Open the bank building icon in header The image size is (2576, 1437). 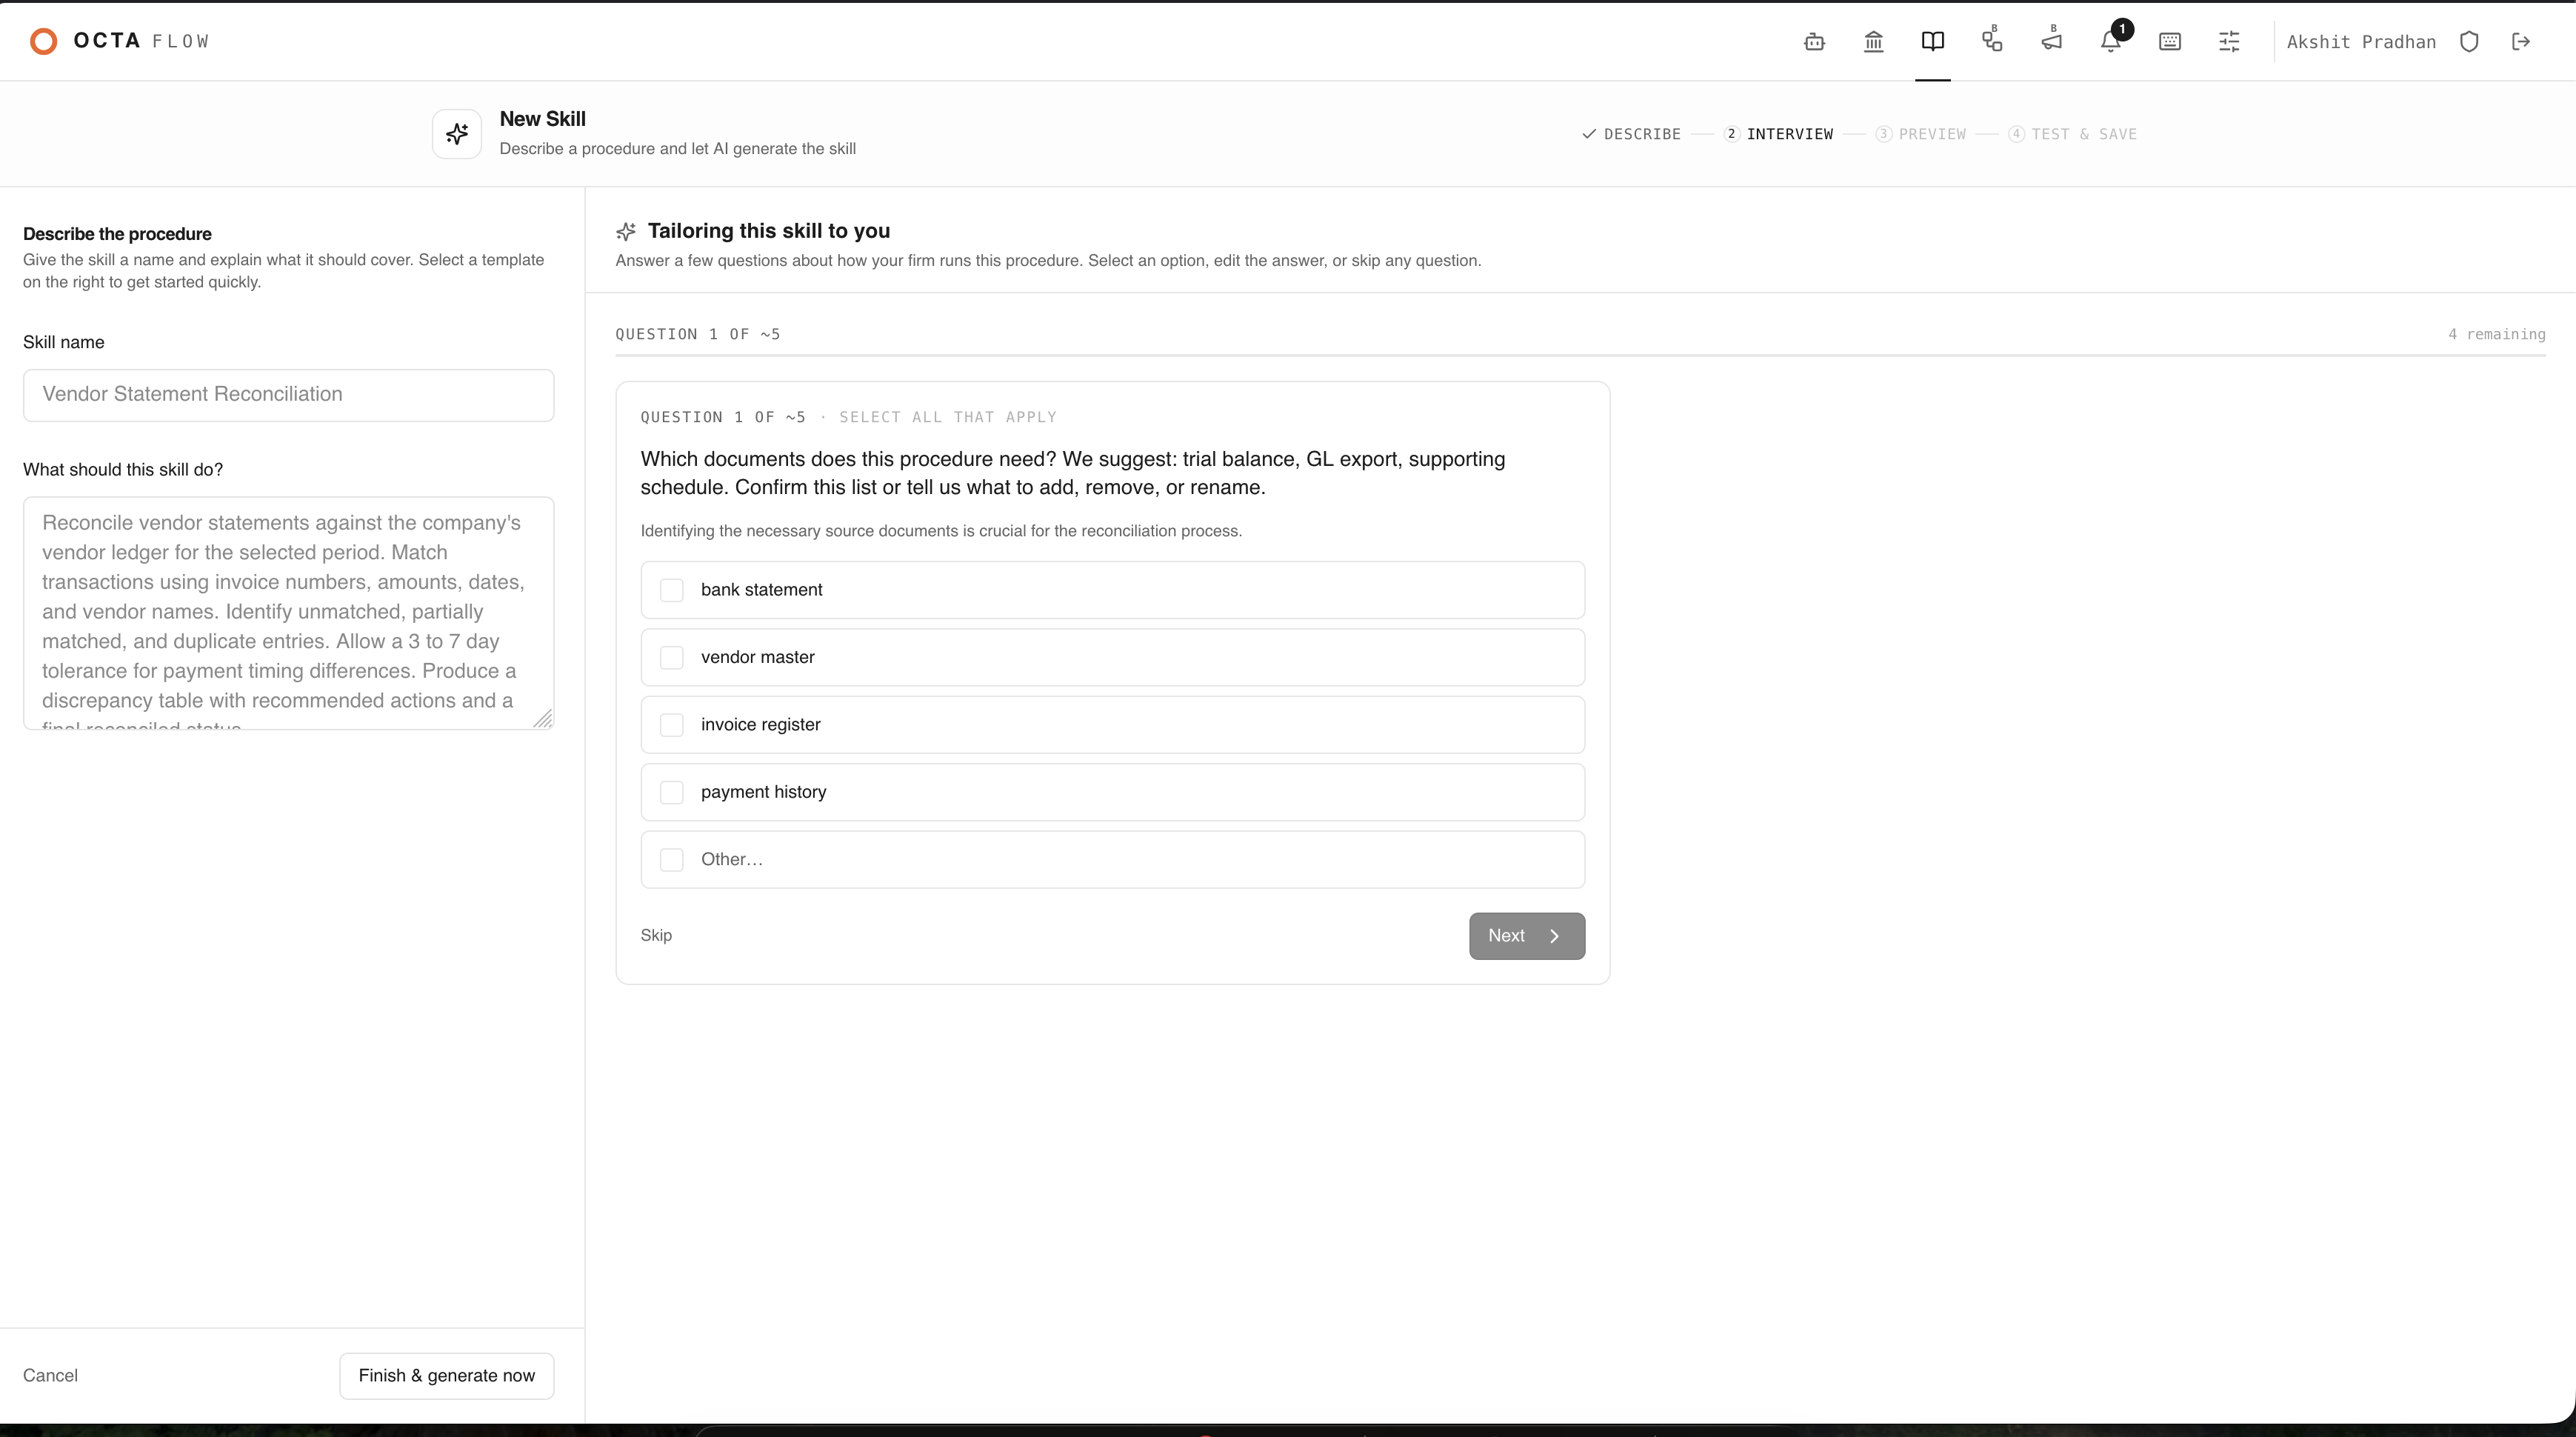[1873, 41]
